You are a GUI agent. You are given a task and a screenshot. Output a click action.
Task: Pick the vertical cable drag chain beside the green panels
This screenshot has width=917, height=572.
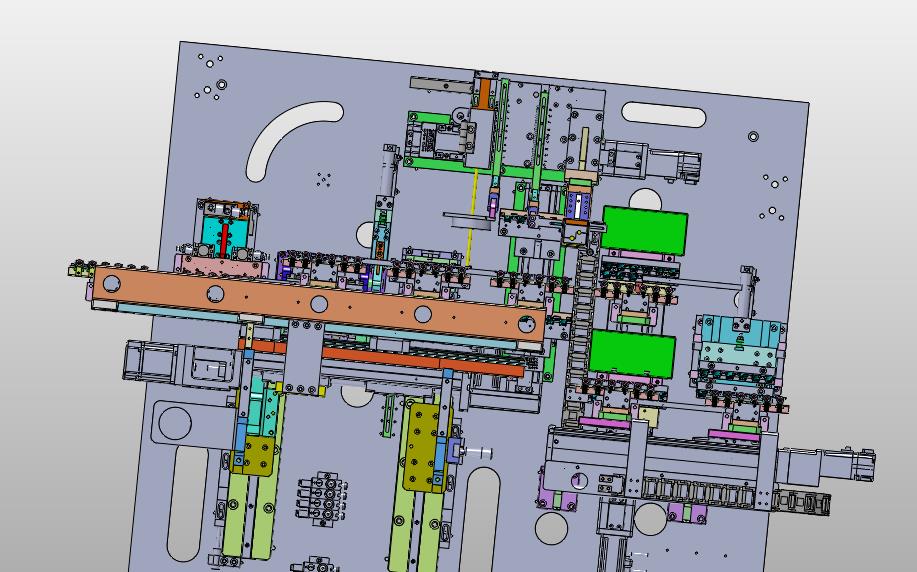pyautogui.click(x=580, y=333)
